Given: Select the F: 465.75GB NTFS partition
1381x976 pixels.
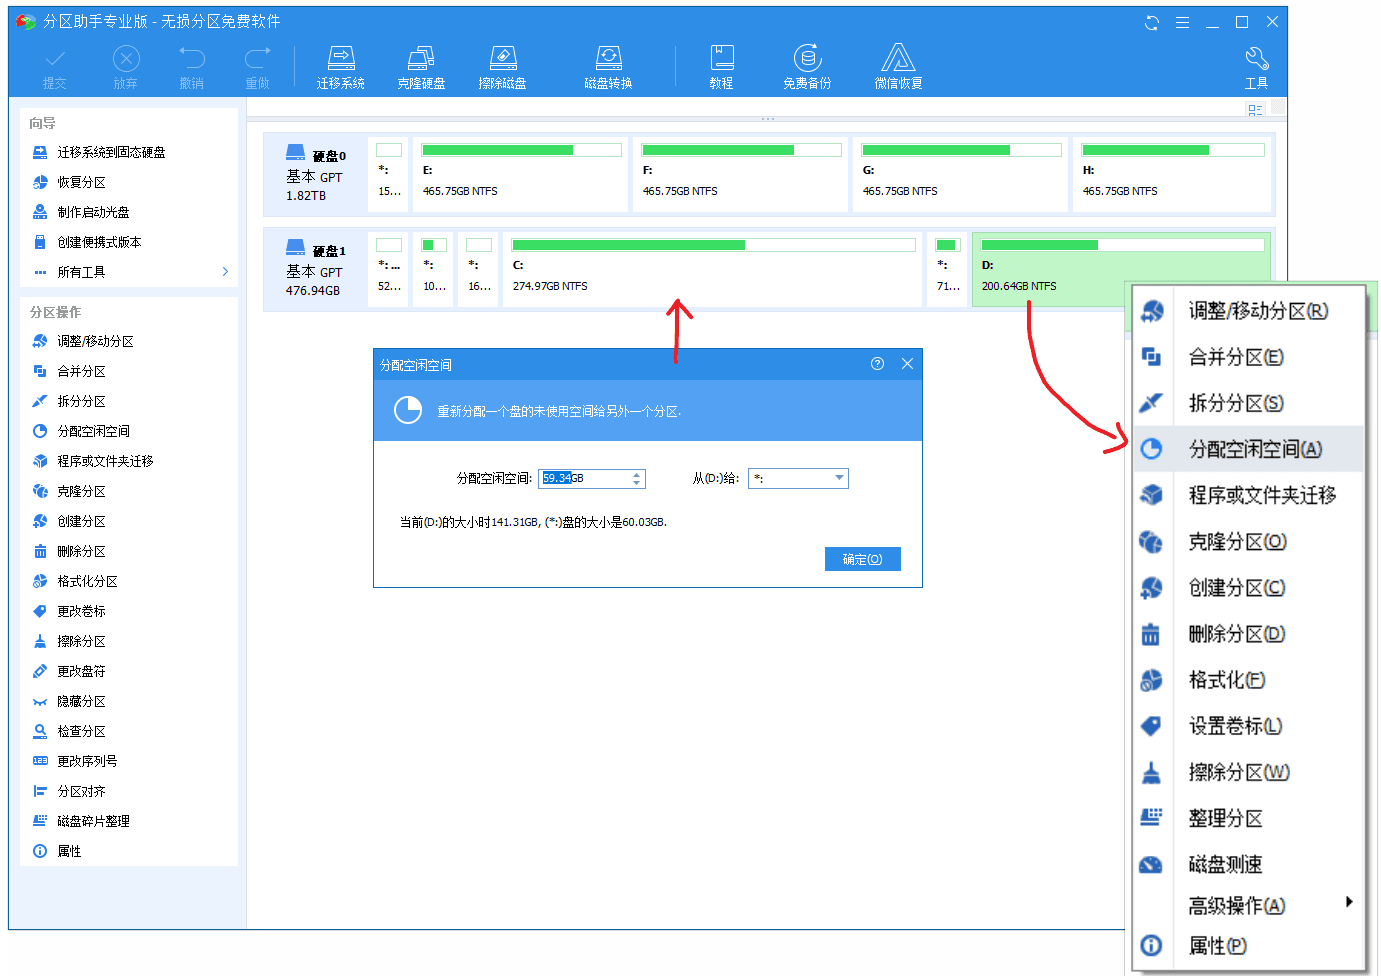Looking at the screenshot, I should 741,174.
